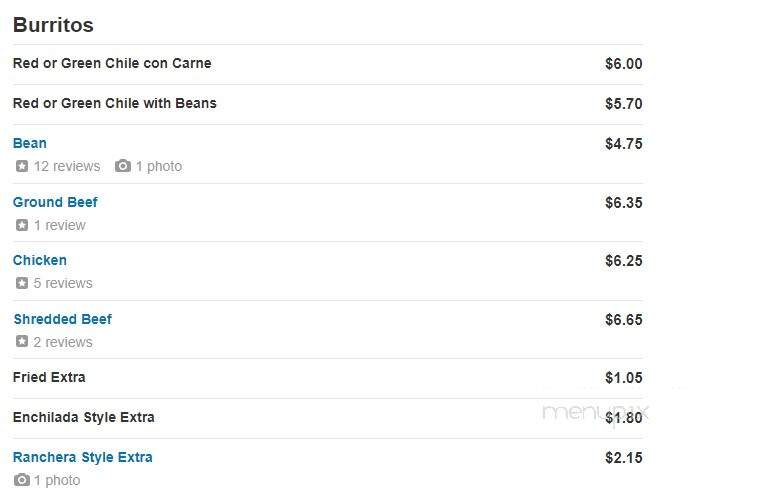This screenshot has width=775, height=495.
Task: Click the Enchilada Style Extra item
Action: pyautogui.click(x=83, y=417)
